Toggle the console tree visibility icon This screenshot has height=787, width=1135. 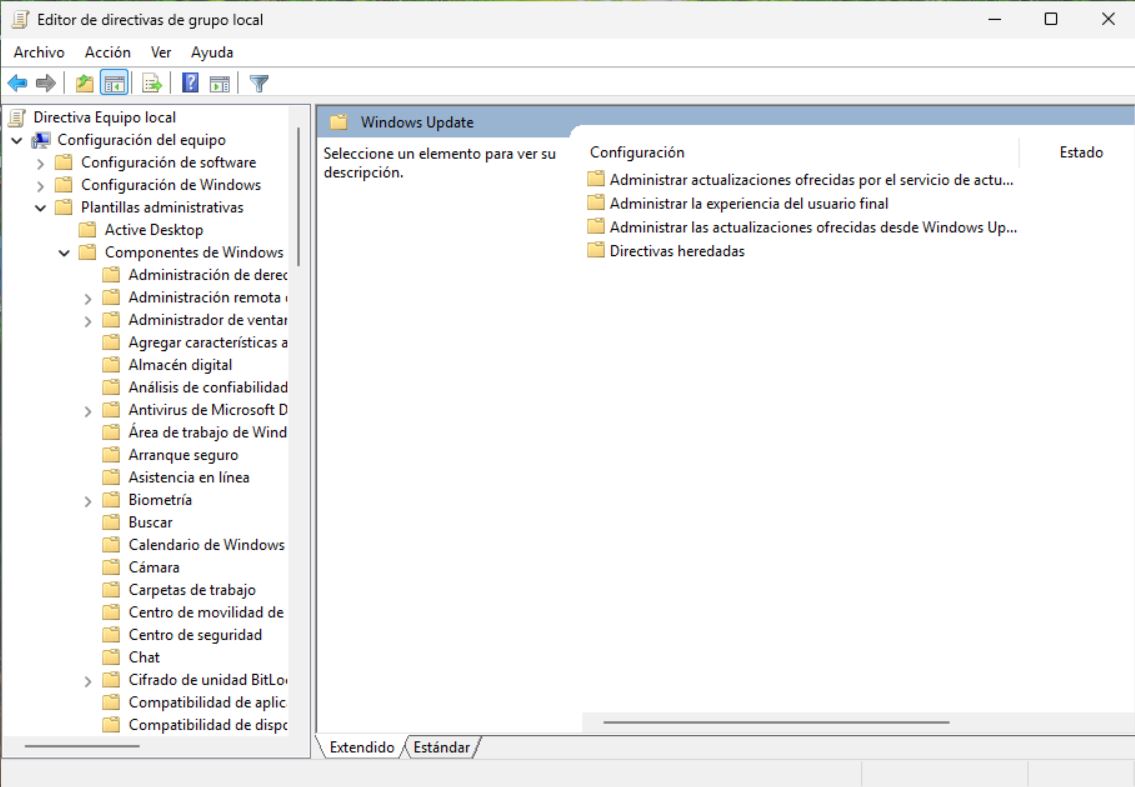[113, 82]
